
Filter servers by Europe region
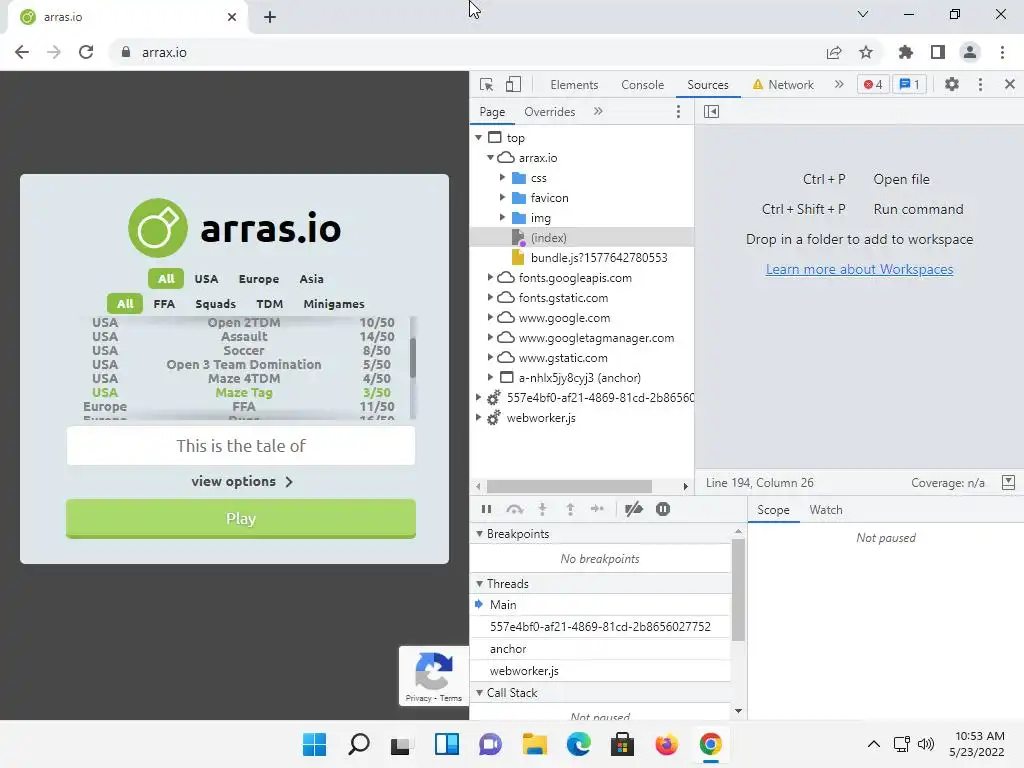pyautogui.click(x=259, y=279)
